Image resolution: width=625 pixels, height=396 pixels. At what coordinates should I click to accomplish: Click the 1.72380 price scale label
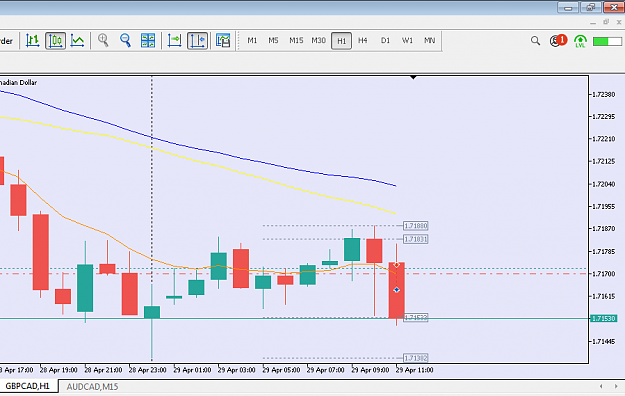(x=603, y=95)
